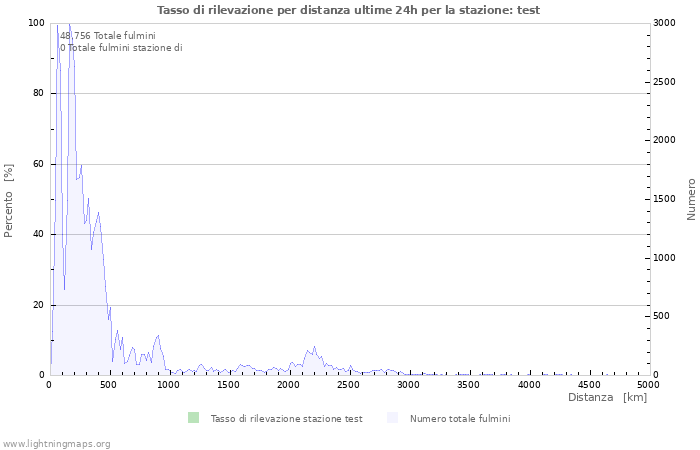Click the right axis value 2500

pos(665,82)
